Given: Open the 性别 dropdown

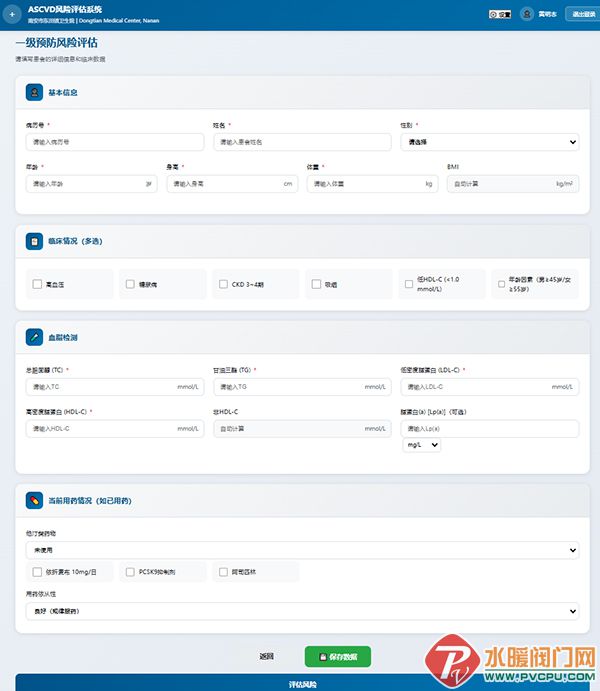Looking at the screenshot, I should tap(489, 142).
